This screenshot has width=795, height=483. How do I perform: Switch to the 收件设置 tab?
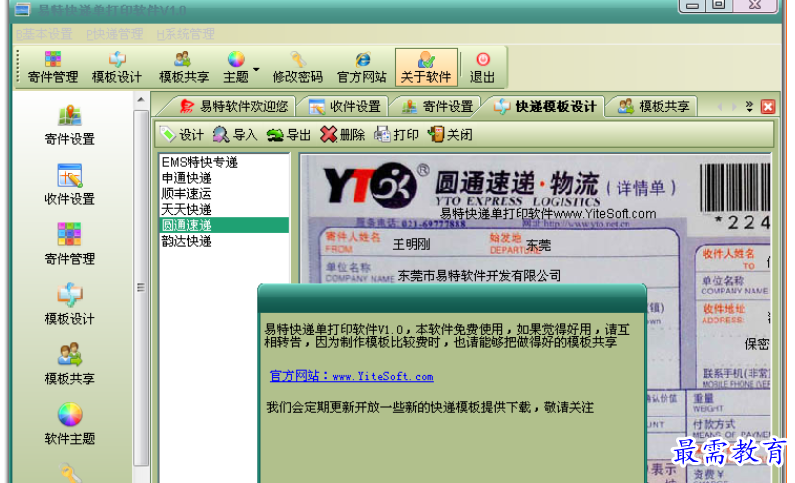[x=344, y=106]
